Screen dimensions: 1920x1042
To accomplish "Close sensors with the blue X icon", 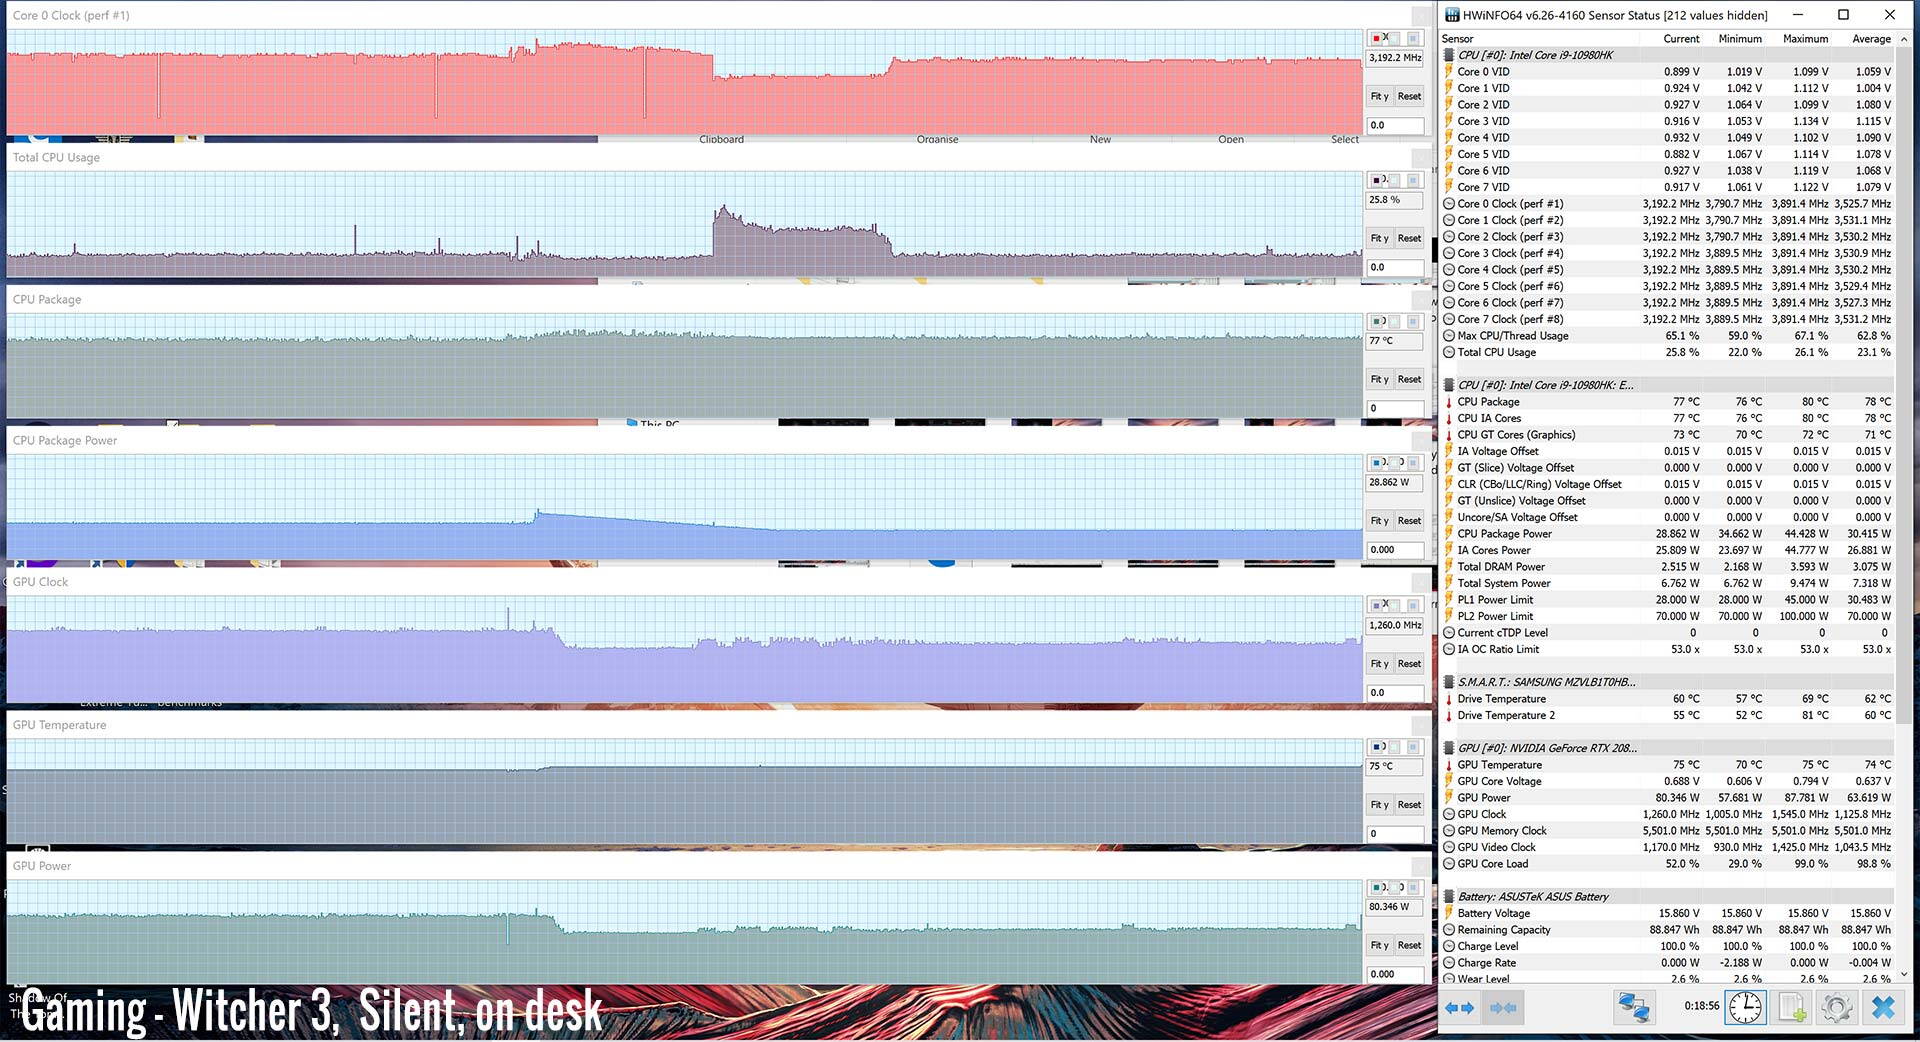I will click(1883, 1007).
